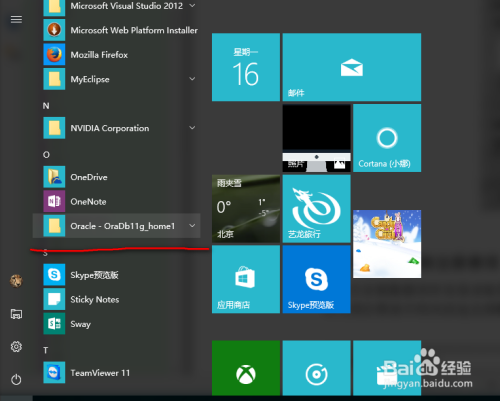Viewport: 500px width, 401px height.
Task: Click the Power button icon
Action: (x=16, y=379)
